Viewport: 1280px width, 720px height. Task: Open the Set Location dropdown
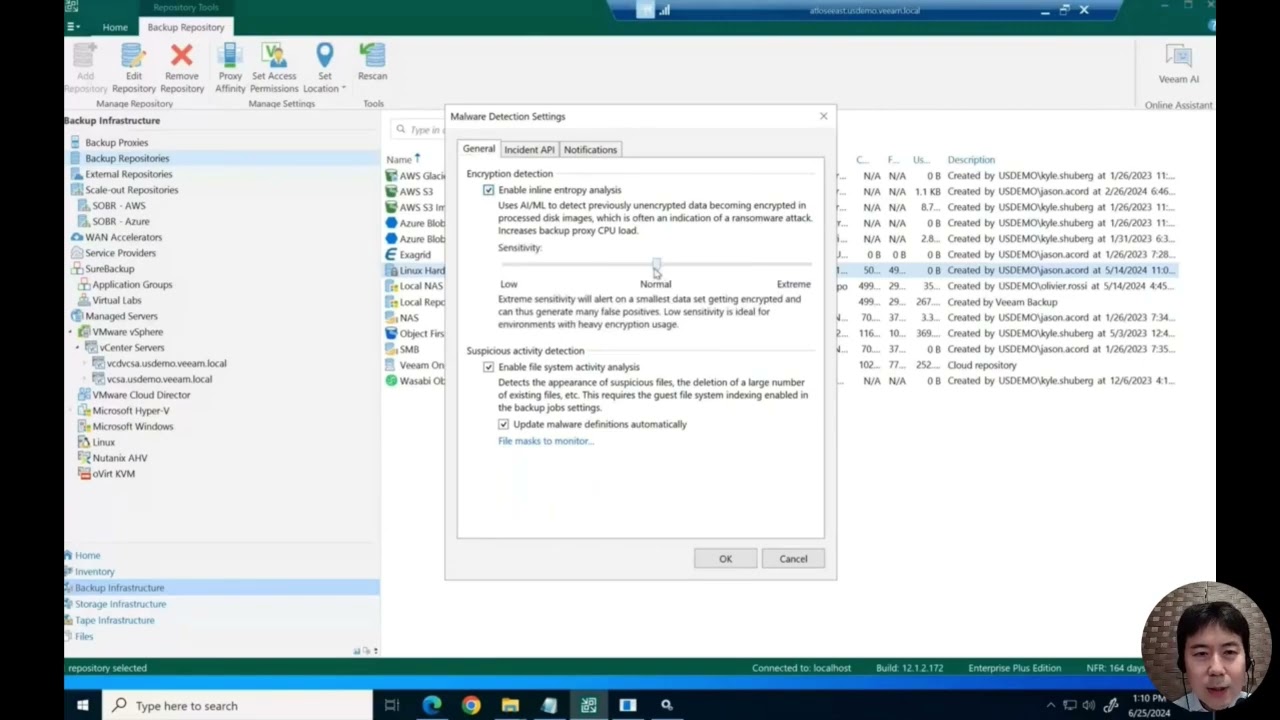click(x=324, y=68)
